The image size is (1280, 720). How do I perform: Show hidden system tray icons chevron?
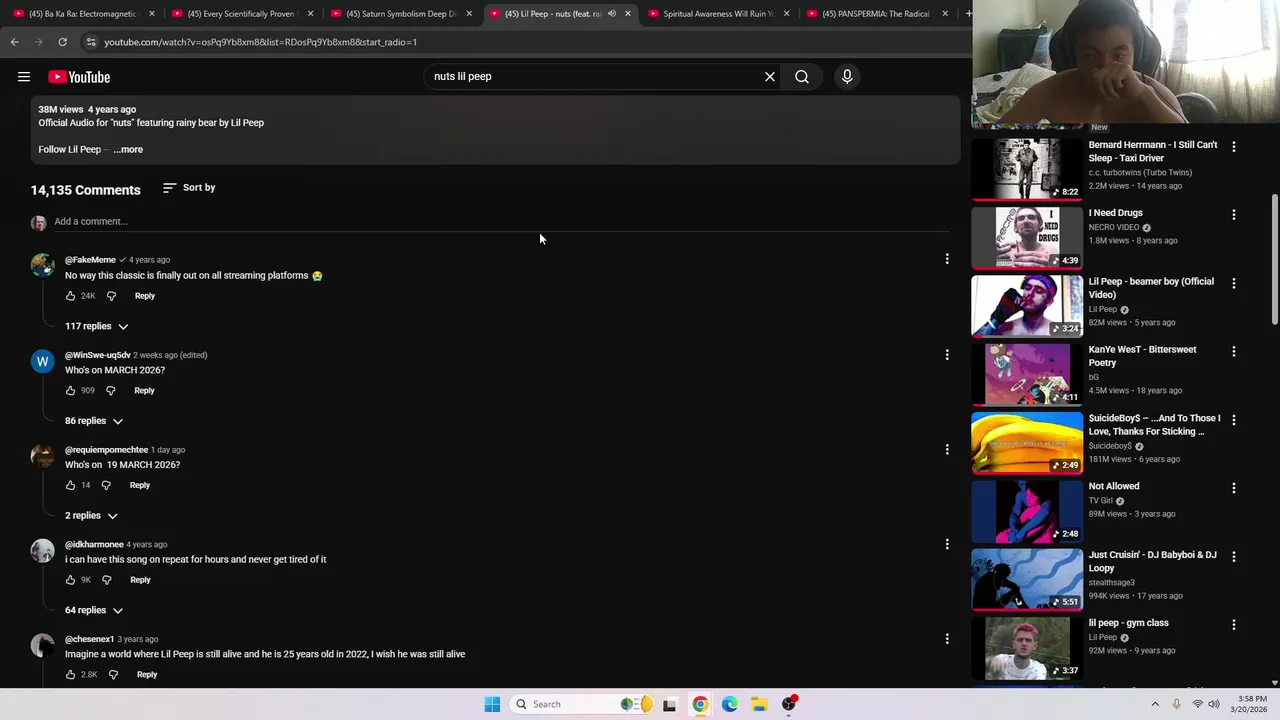click(1155, 704)
